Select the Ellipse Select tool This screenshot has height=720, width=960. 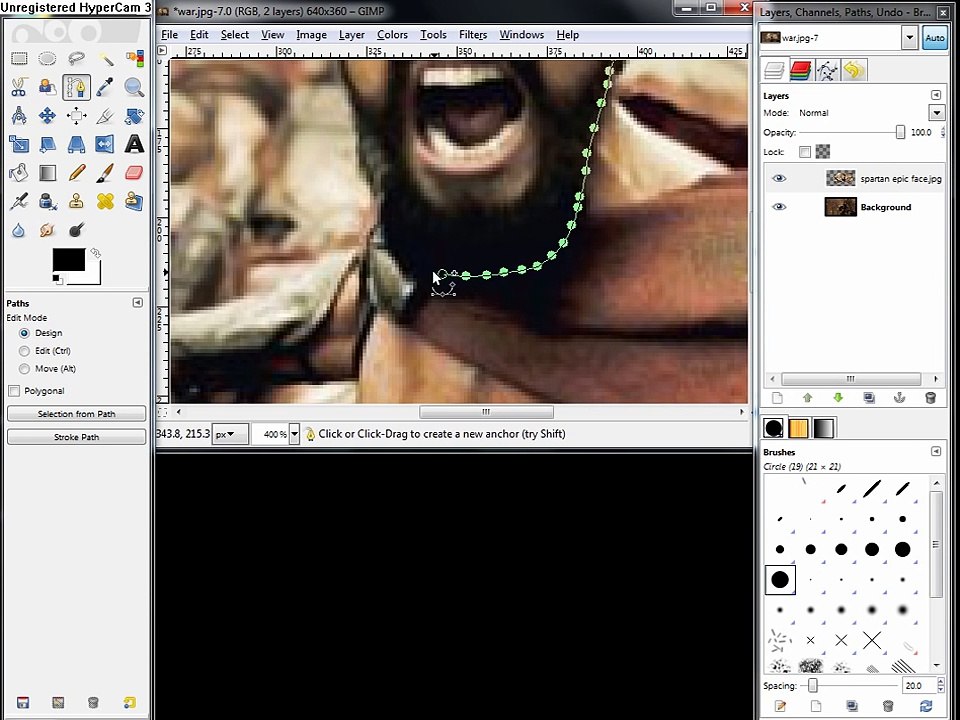click(47, 59)
